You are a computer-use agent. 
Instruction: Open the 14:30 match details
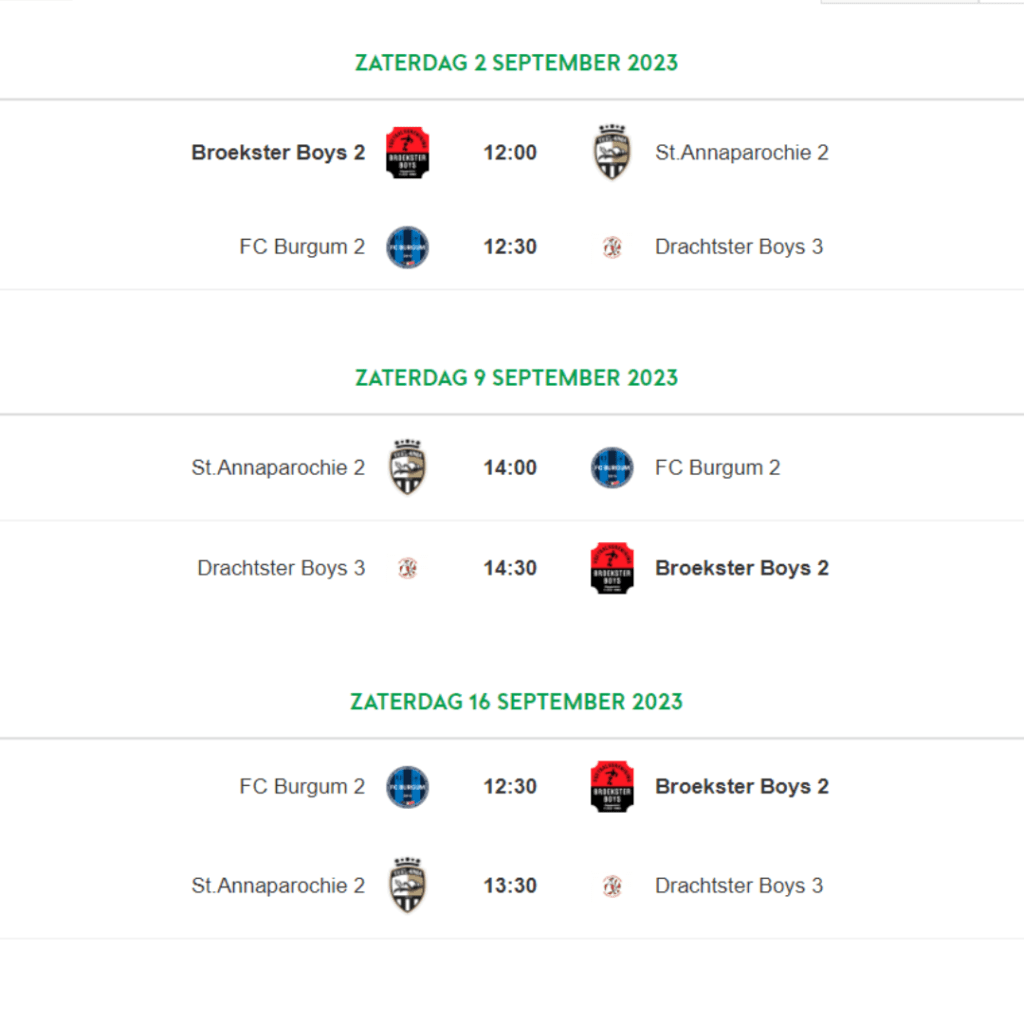click(510, 568)
